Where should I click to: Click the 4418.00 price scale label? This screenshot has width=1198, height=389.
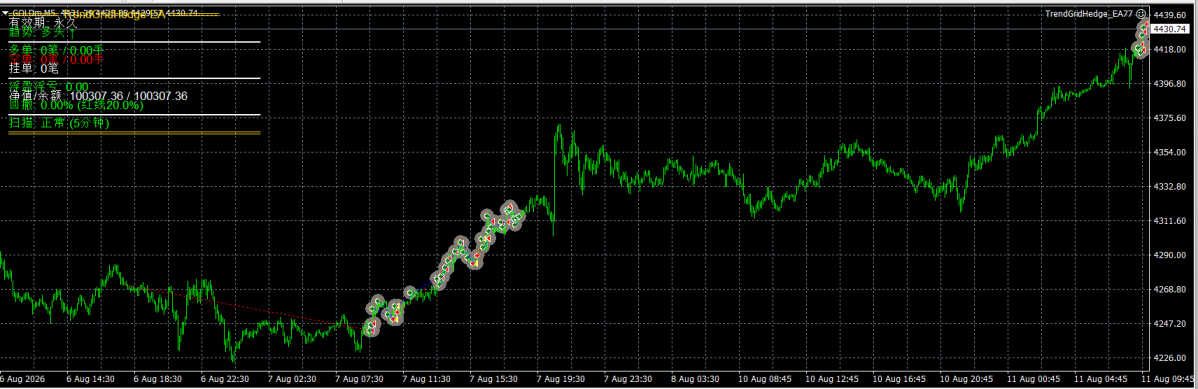(x=1169, y=49)
